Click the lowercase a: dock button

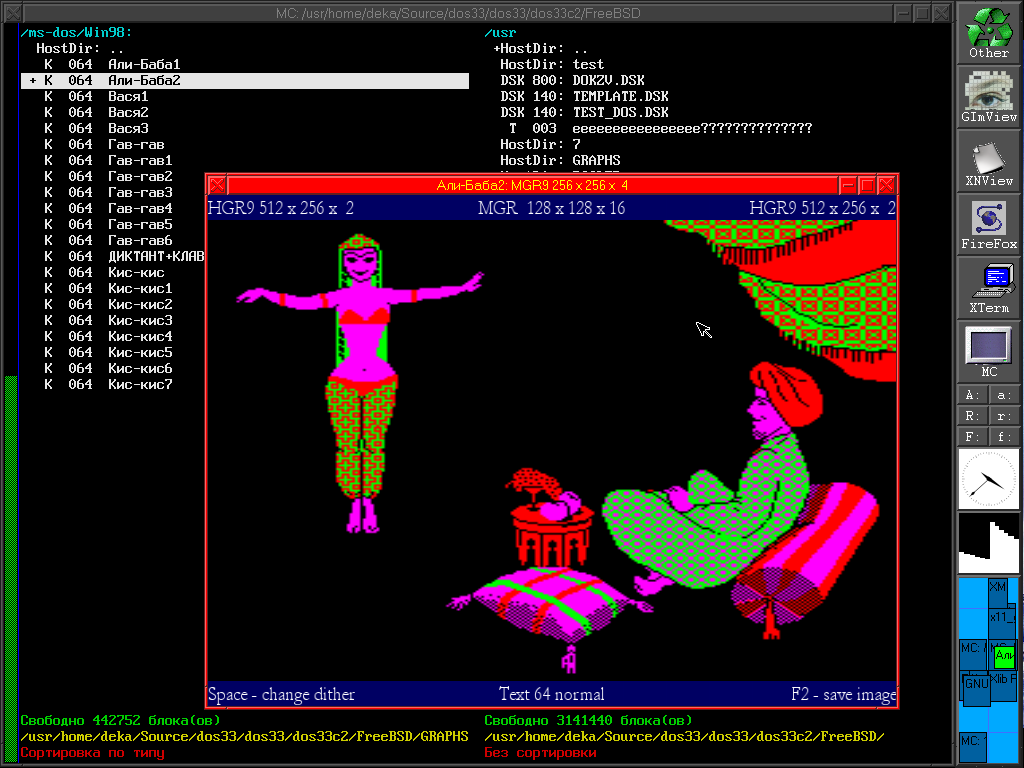pyautogui.click(x=1004, y=395)
